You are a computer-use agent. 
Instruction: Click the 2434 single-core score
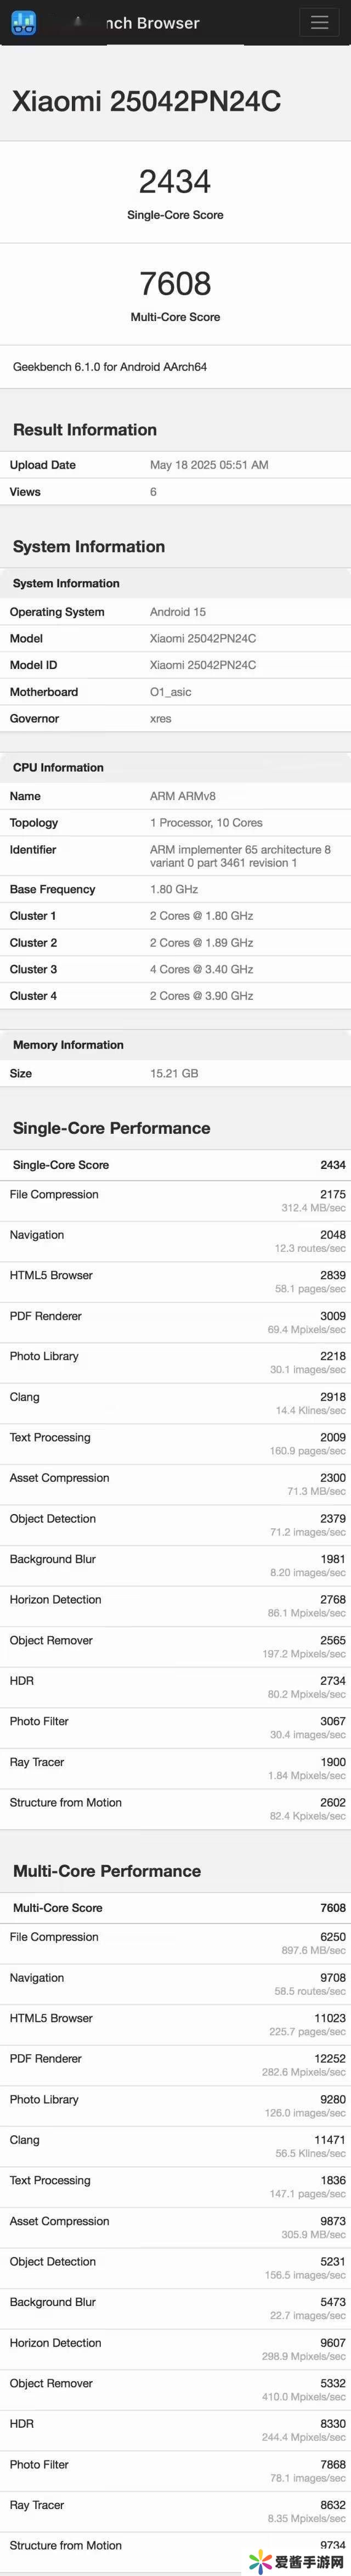(x=175, y=182)
